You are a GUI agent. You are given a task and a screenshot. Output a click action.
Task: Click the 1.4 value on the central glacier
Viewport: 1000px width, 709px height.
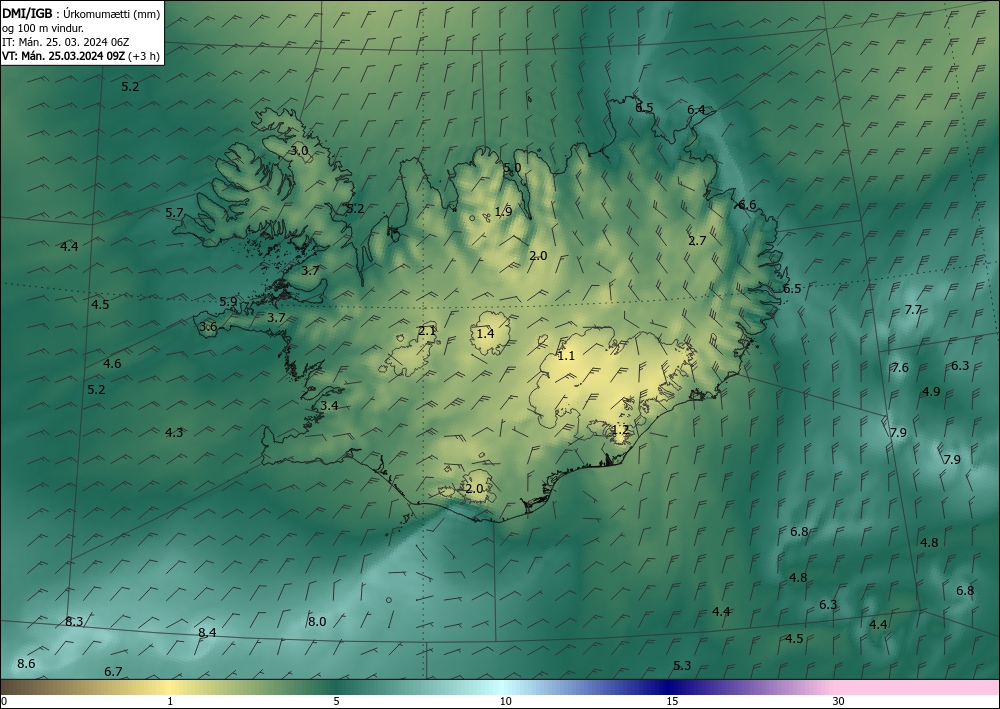485,333
